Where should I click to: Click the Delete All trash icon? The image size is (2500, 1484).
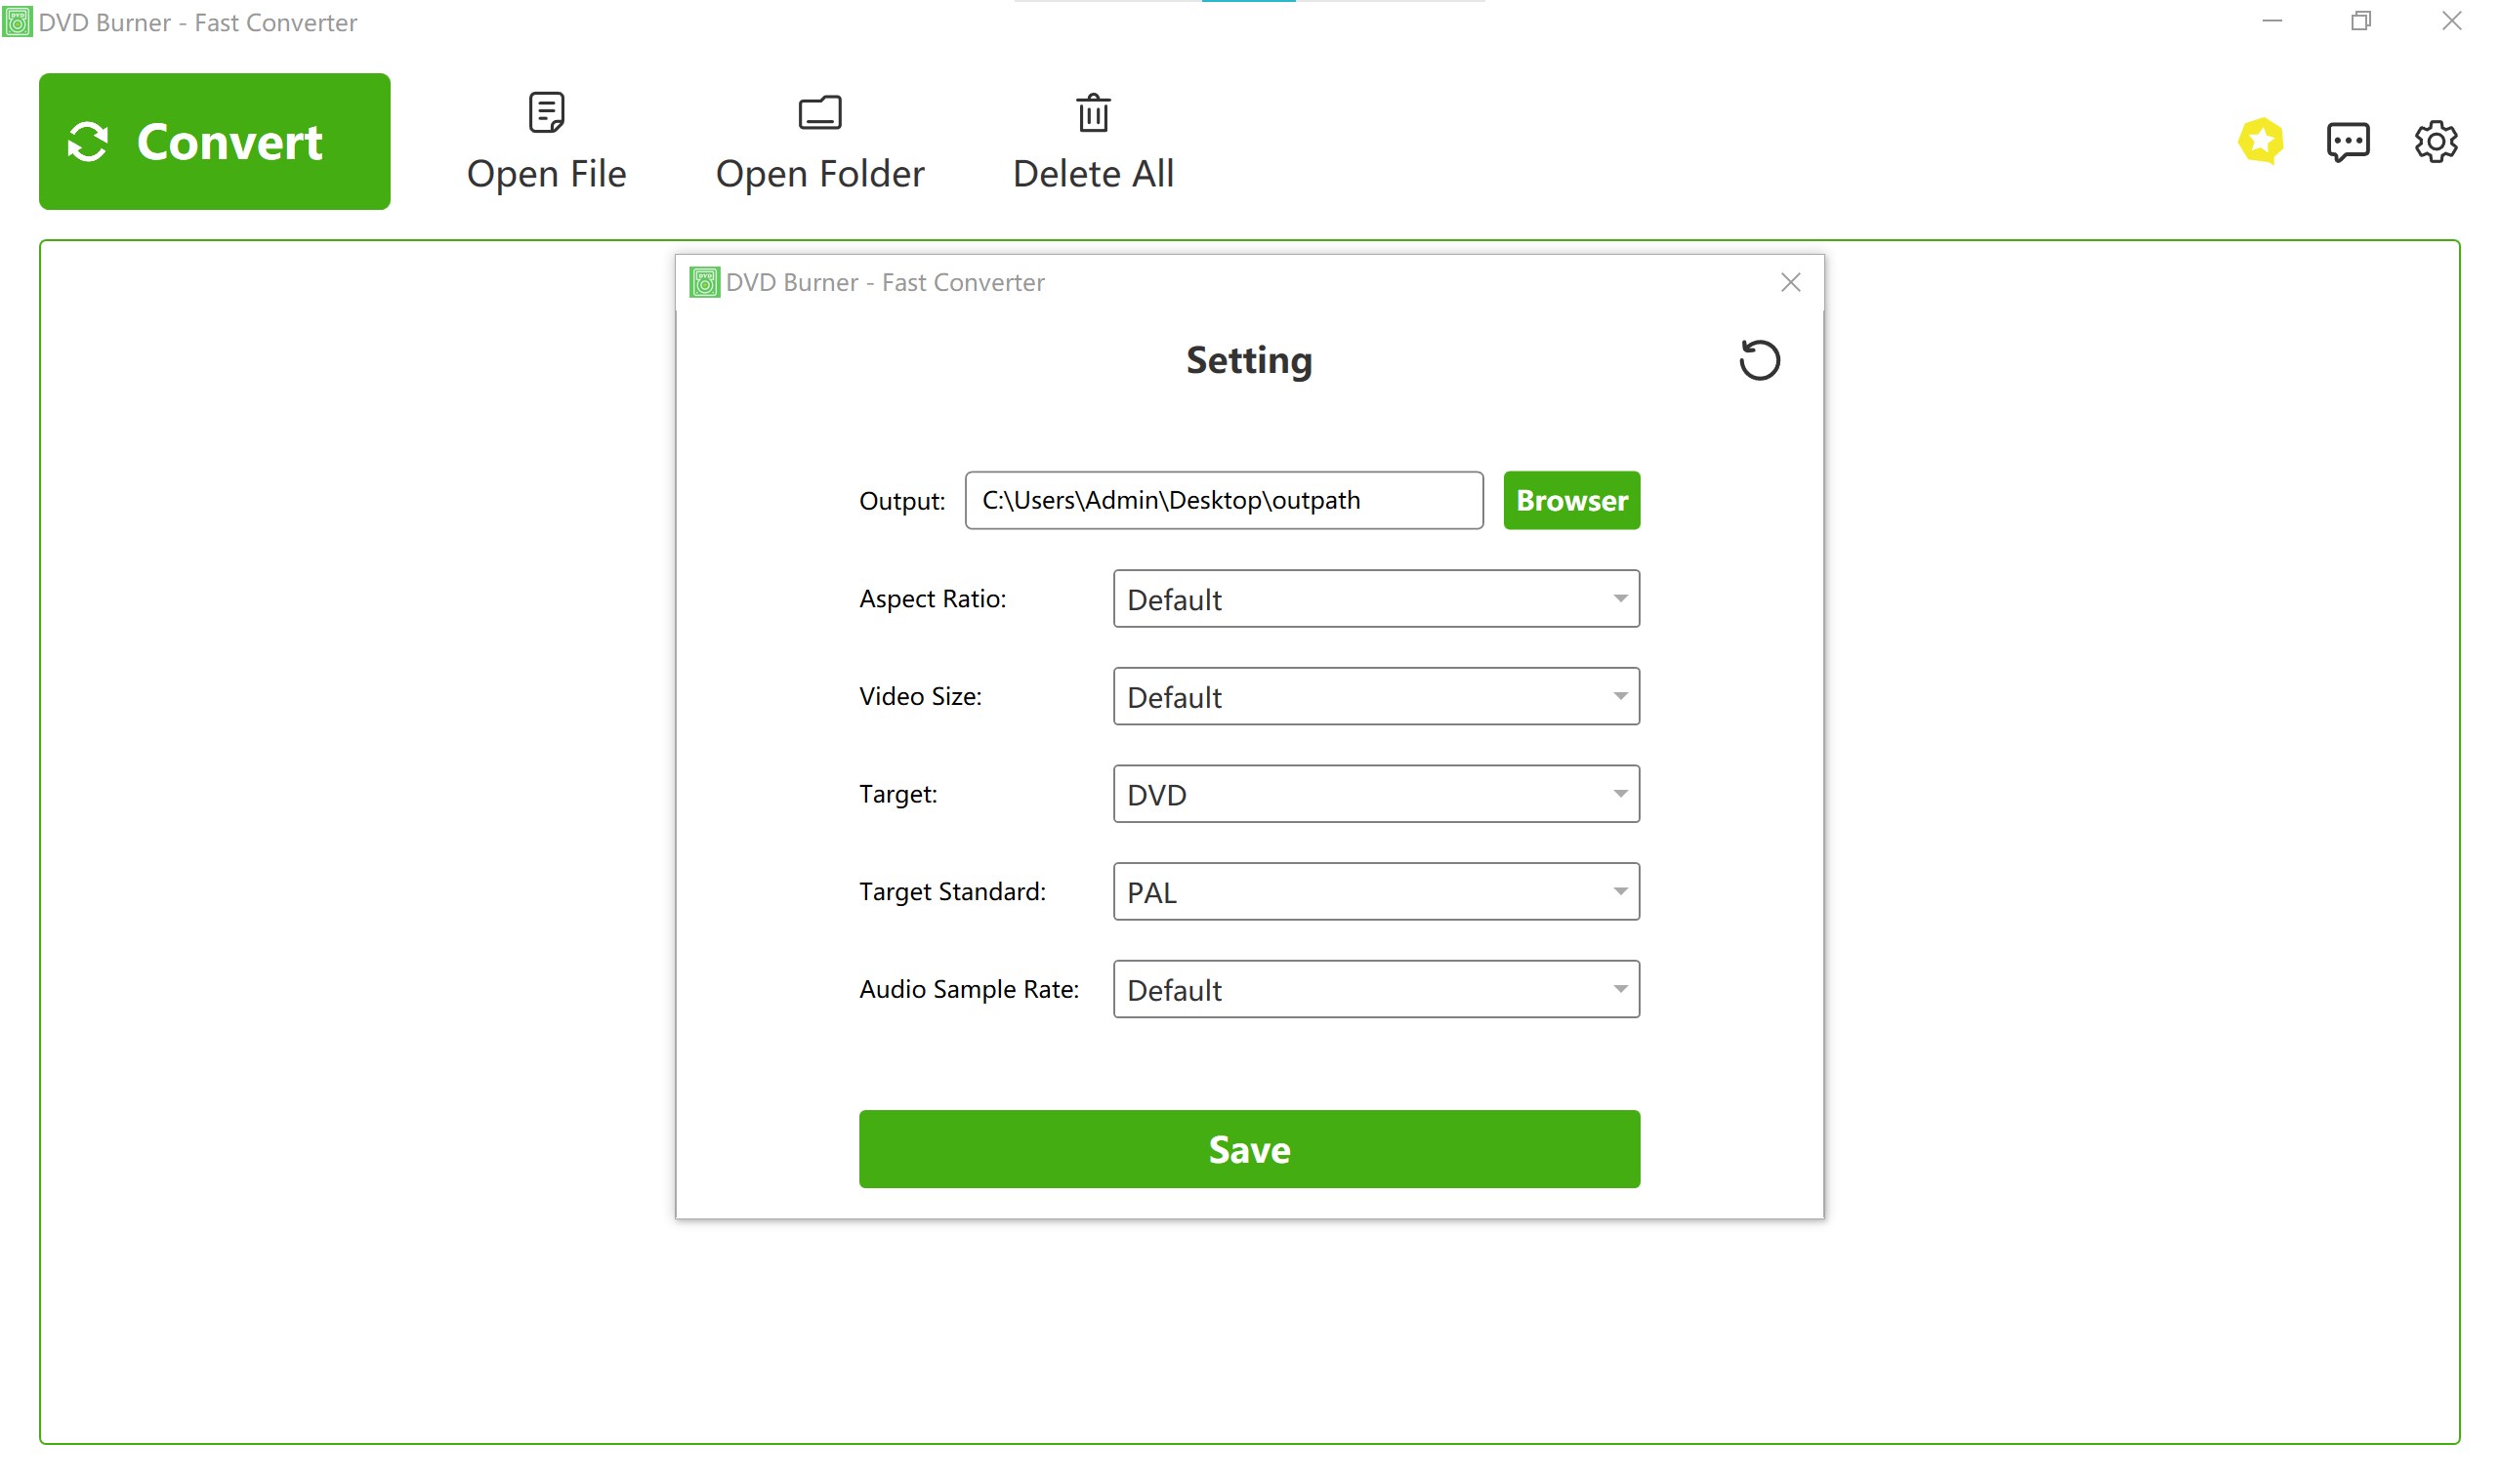1093,113
